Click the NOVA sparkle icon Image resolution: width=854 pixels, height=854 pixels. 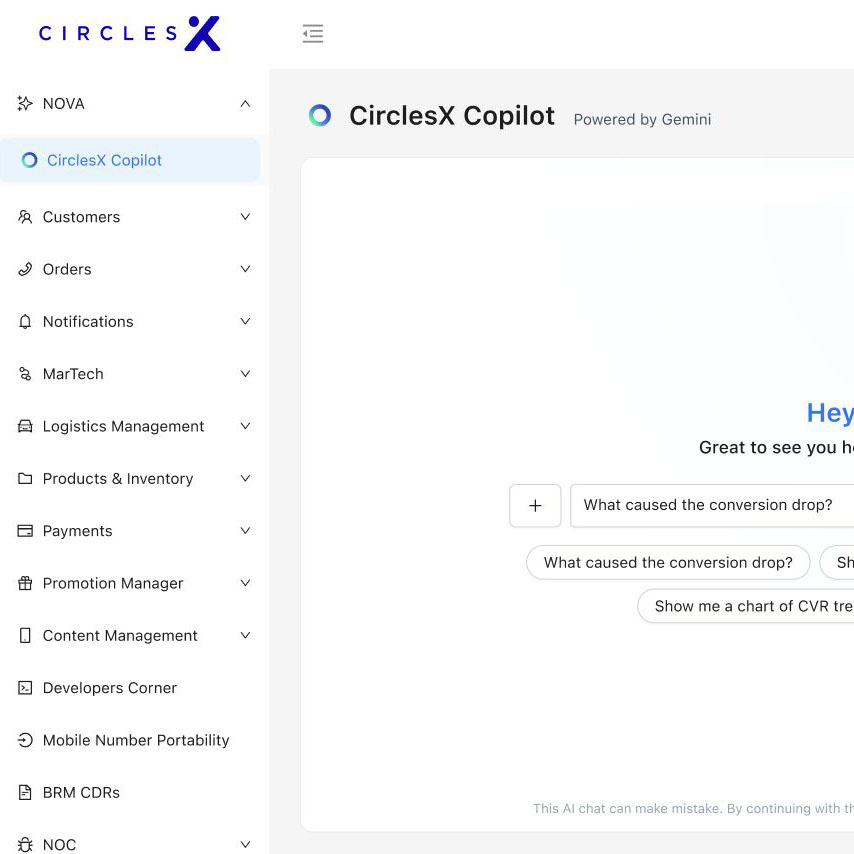25,103
